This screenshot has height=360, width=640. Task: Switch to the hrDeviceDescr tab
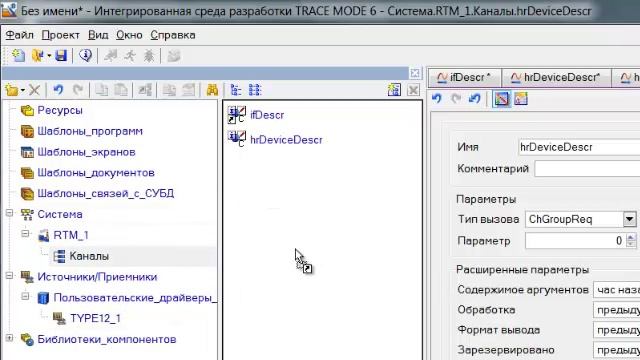pos(557,77)
